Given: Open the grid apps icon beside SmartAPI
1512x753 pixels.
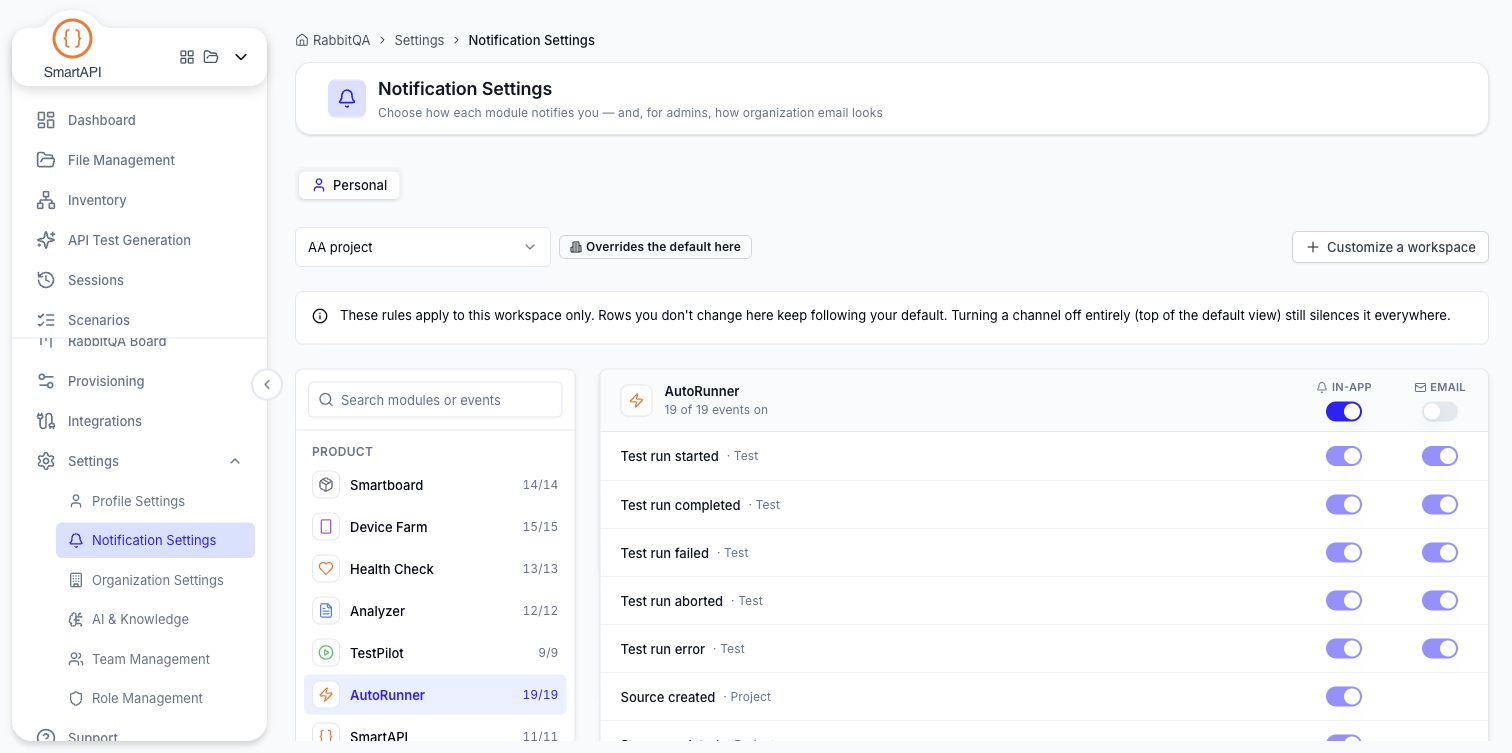Looking at the screenshot, I should coord(187,57).
